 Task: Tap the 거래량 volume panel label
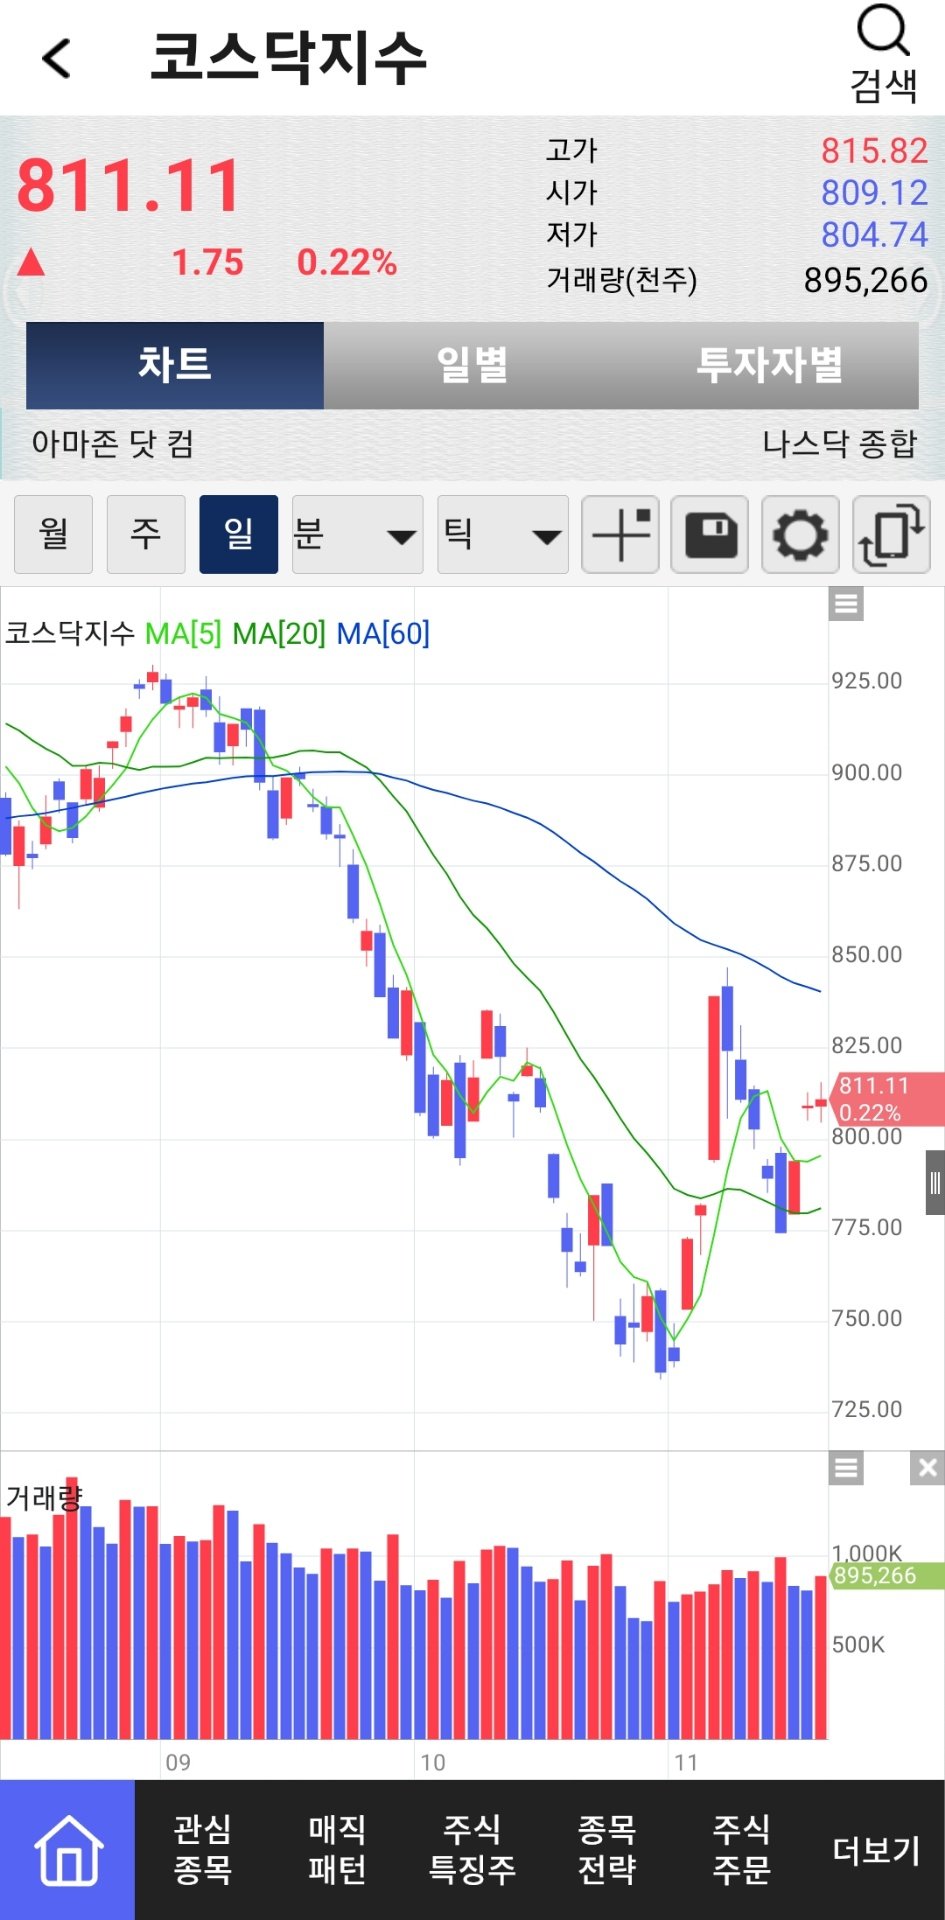pos(44,1498)
